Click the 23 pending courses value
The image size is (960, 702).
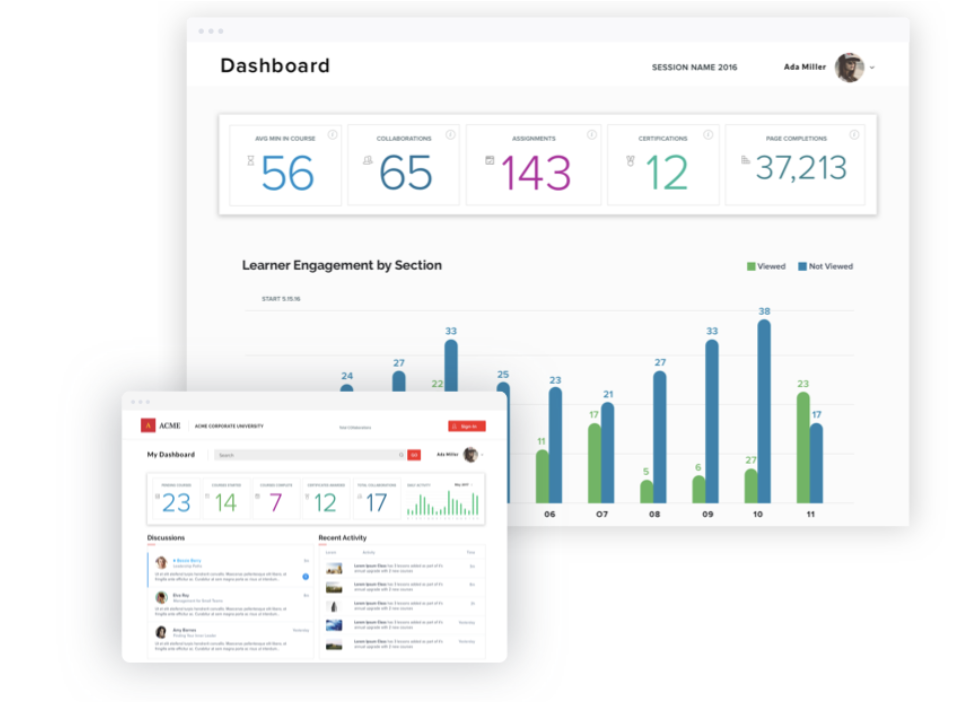pyautogui.click(x=177, y=503)
